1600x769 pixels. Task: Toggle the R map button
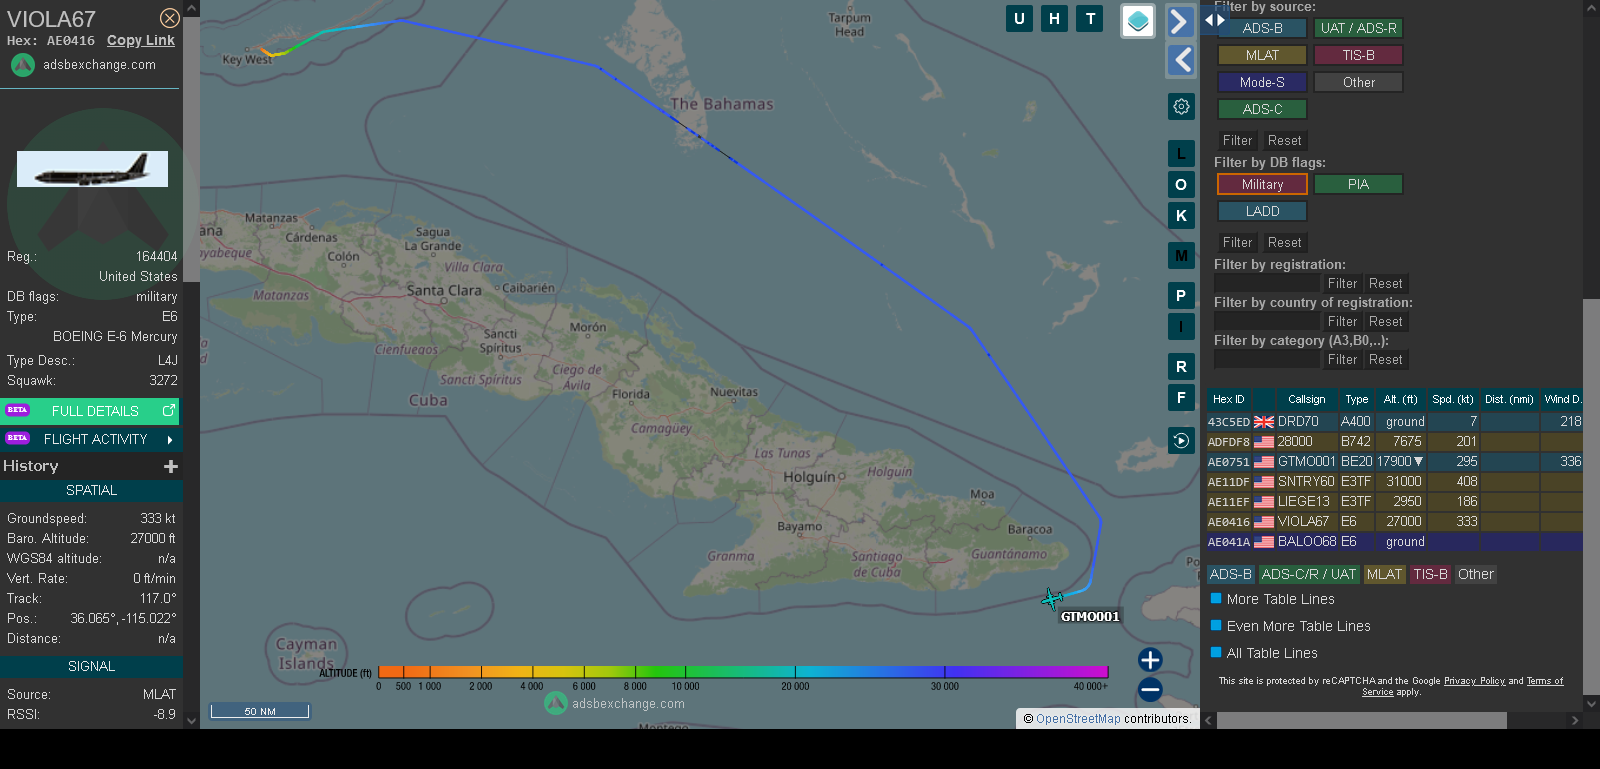click(1181, 367)
